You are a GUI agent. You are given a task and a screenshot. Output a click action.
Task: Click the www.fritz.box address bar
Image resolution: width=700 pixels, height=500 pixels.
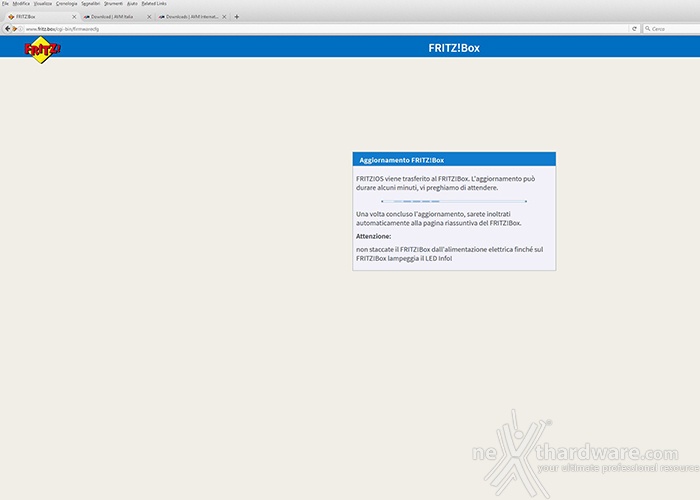tap(321, 29)
